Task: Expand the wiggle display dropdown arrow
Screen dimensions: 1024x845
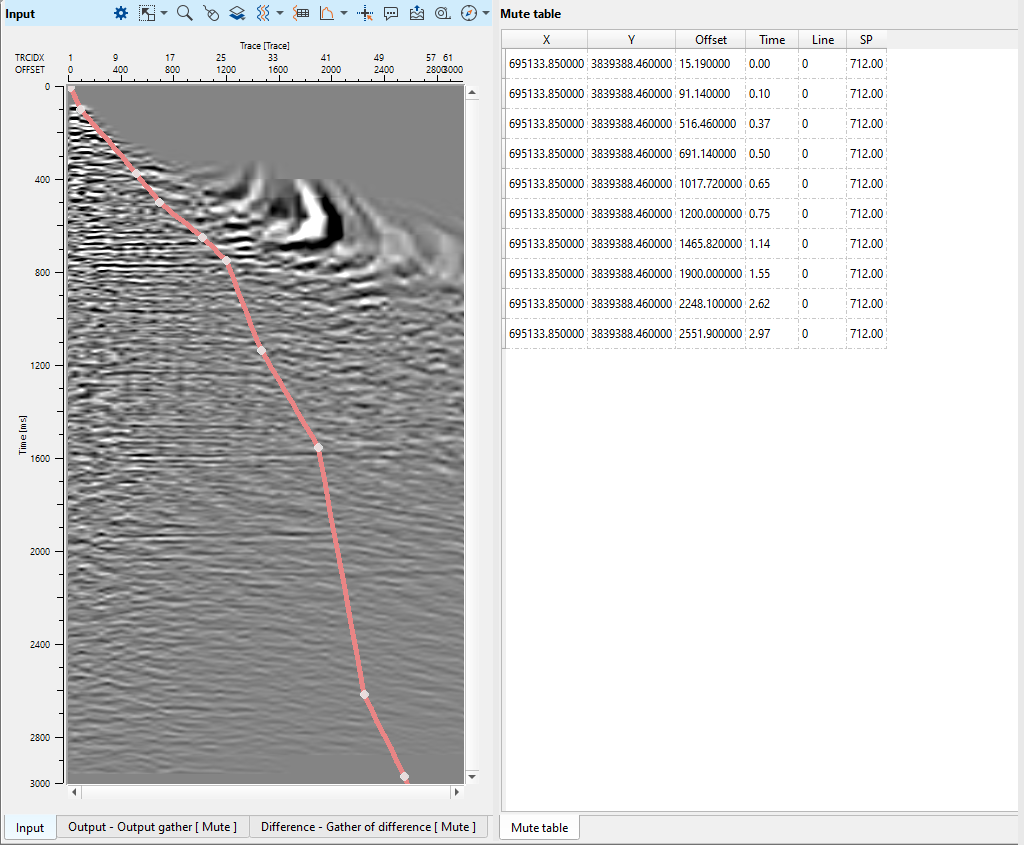Action: [279, 14]
